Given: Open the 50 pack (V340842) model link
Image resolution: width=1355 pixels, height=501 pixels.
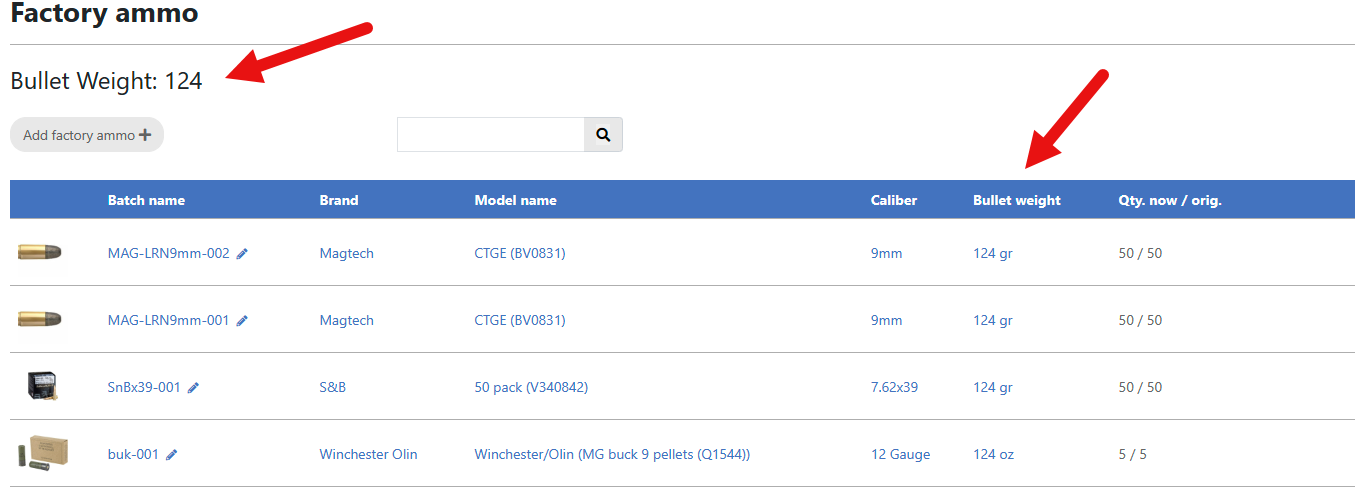Looking at the screenshot, I should click(x=530, y=387).
